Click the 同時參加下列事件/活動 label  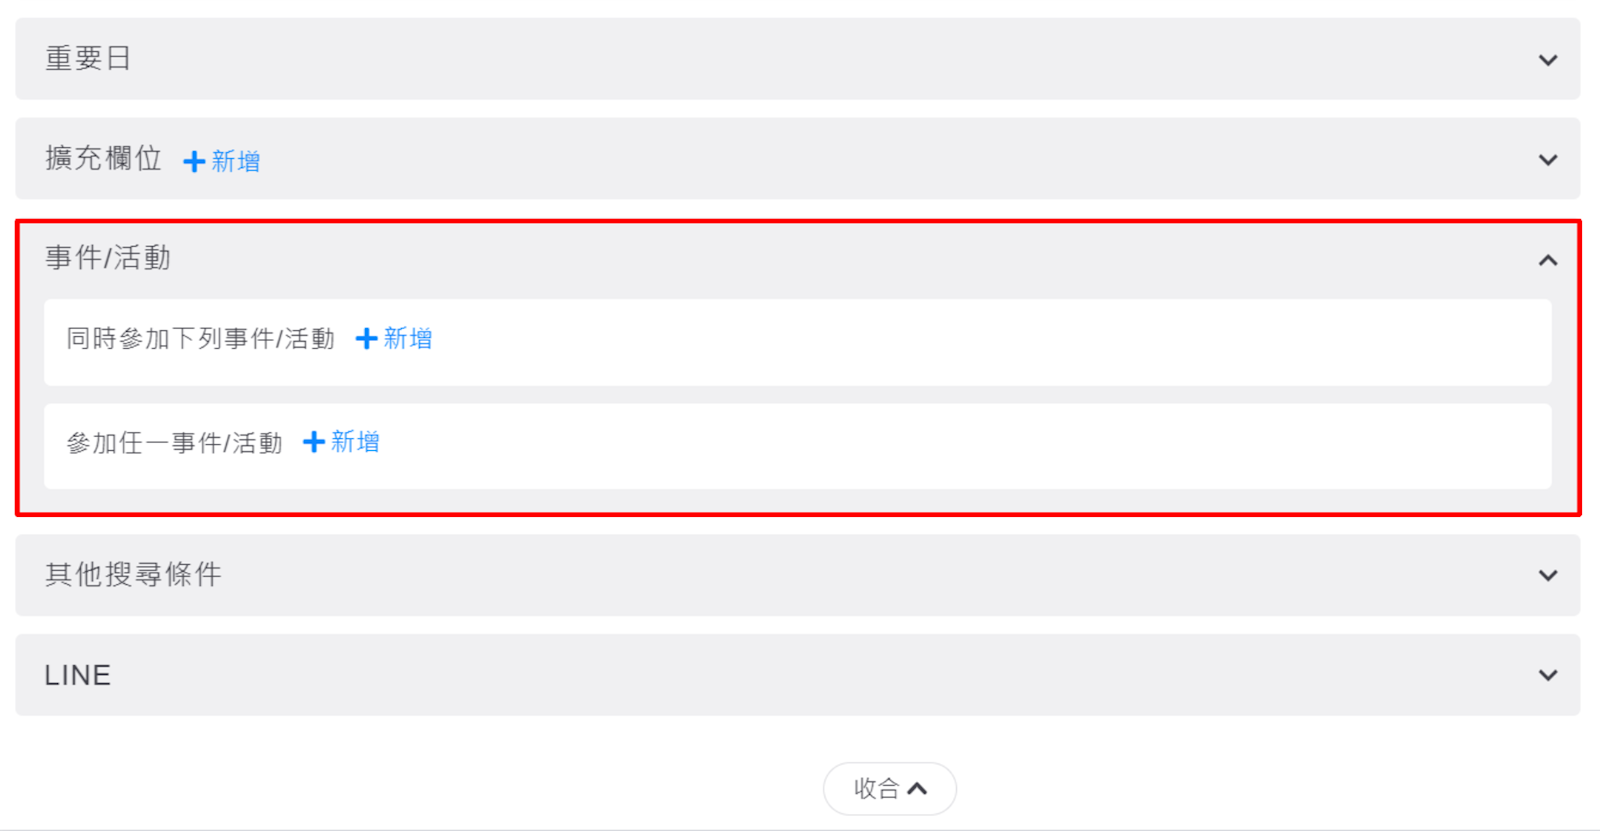point(200,339)
